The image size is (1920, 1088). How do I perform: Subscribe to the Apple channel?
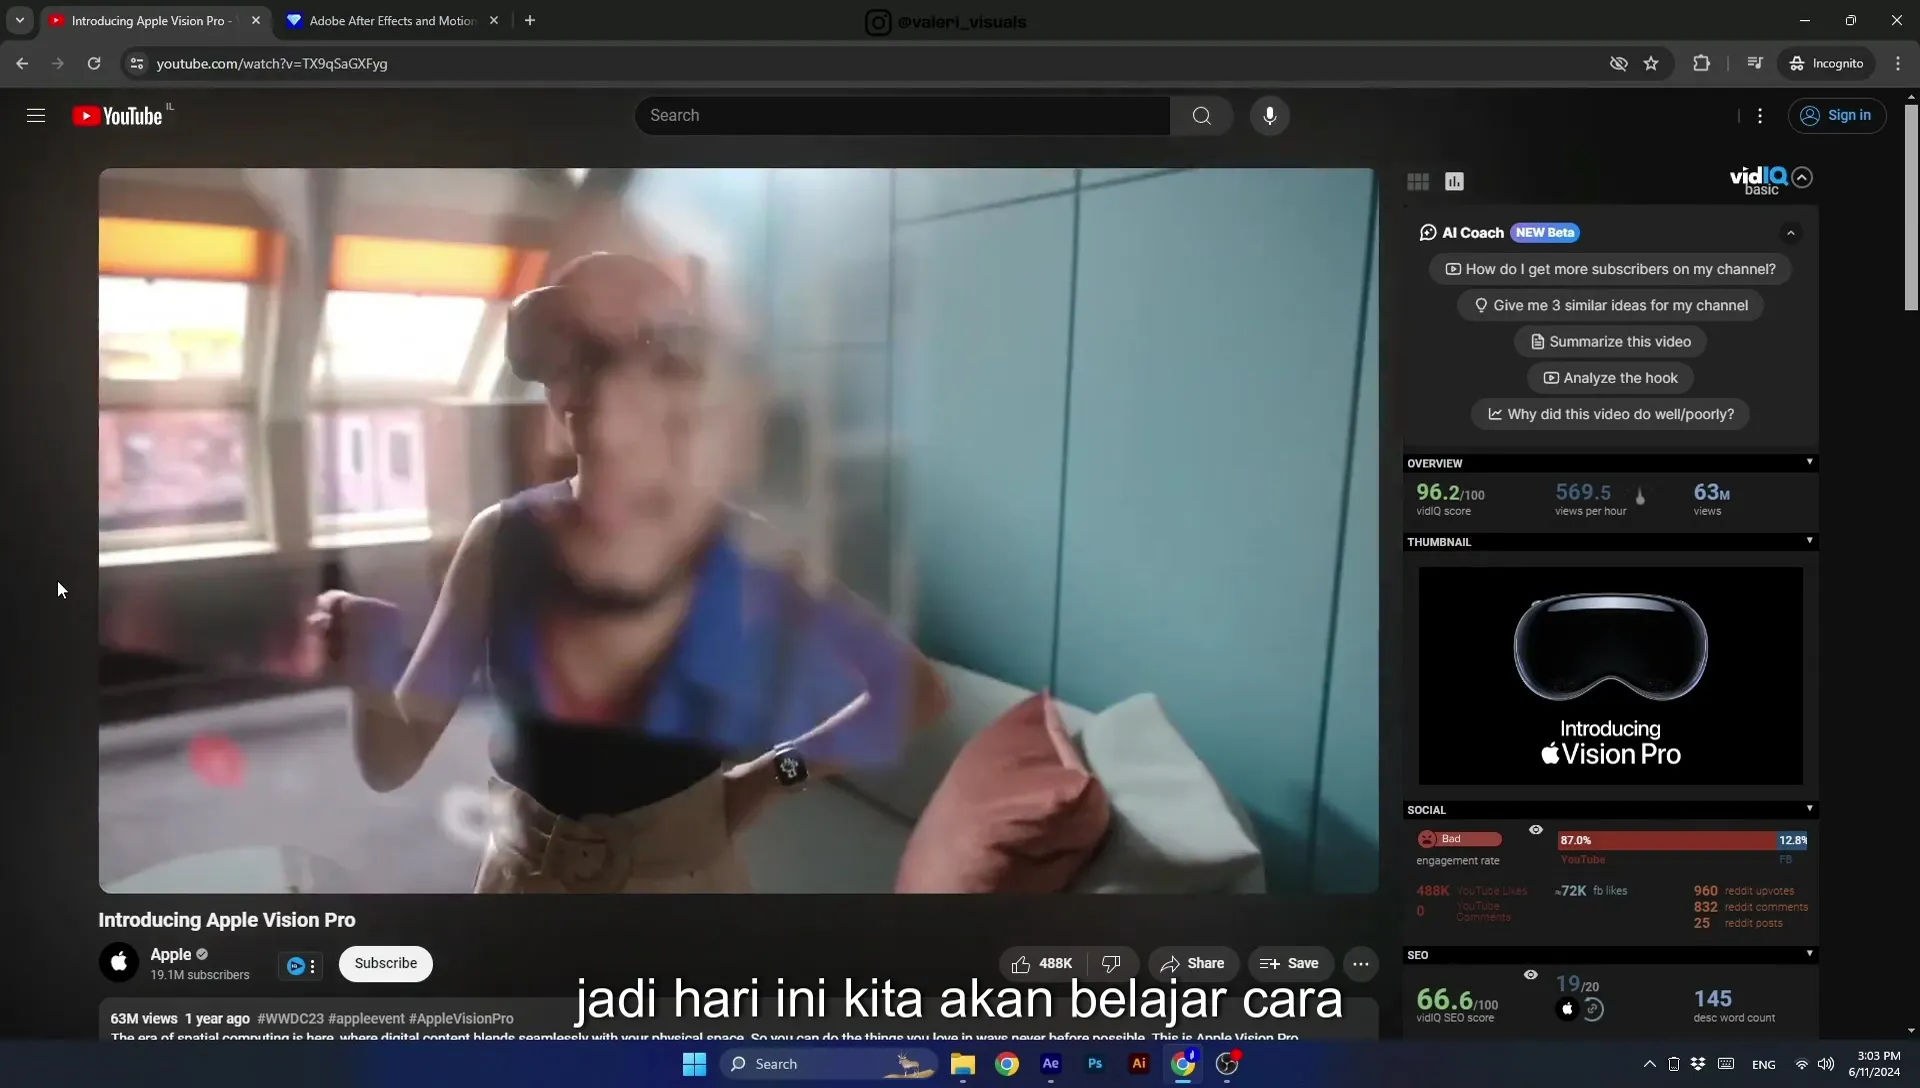385,964
